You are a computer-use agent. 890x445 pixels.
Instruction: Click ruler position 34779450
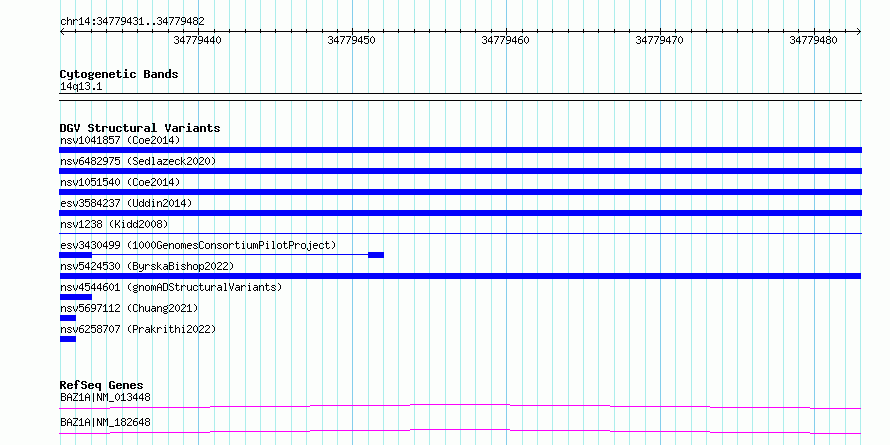[x=351, y=40]
